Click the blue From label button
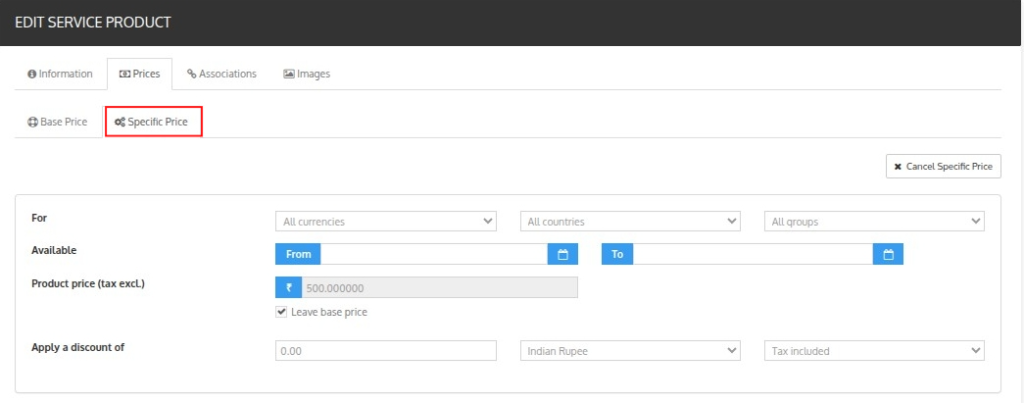The width and height of the screenshot is (1024, 403). (x=298, y=254)
